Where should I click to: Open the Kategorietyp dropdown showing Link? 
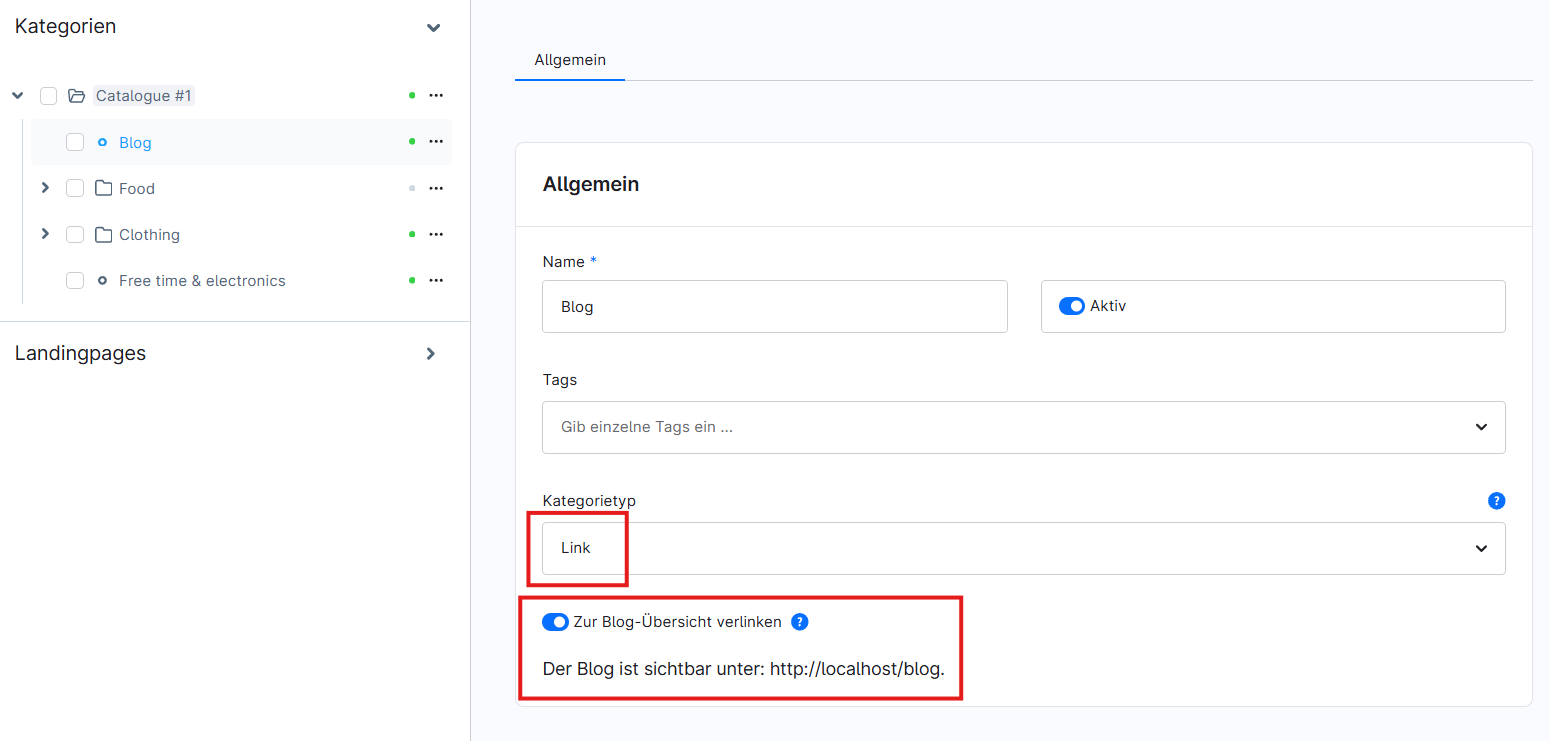click(x=1023, y=548)
